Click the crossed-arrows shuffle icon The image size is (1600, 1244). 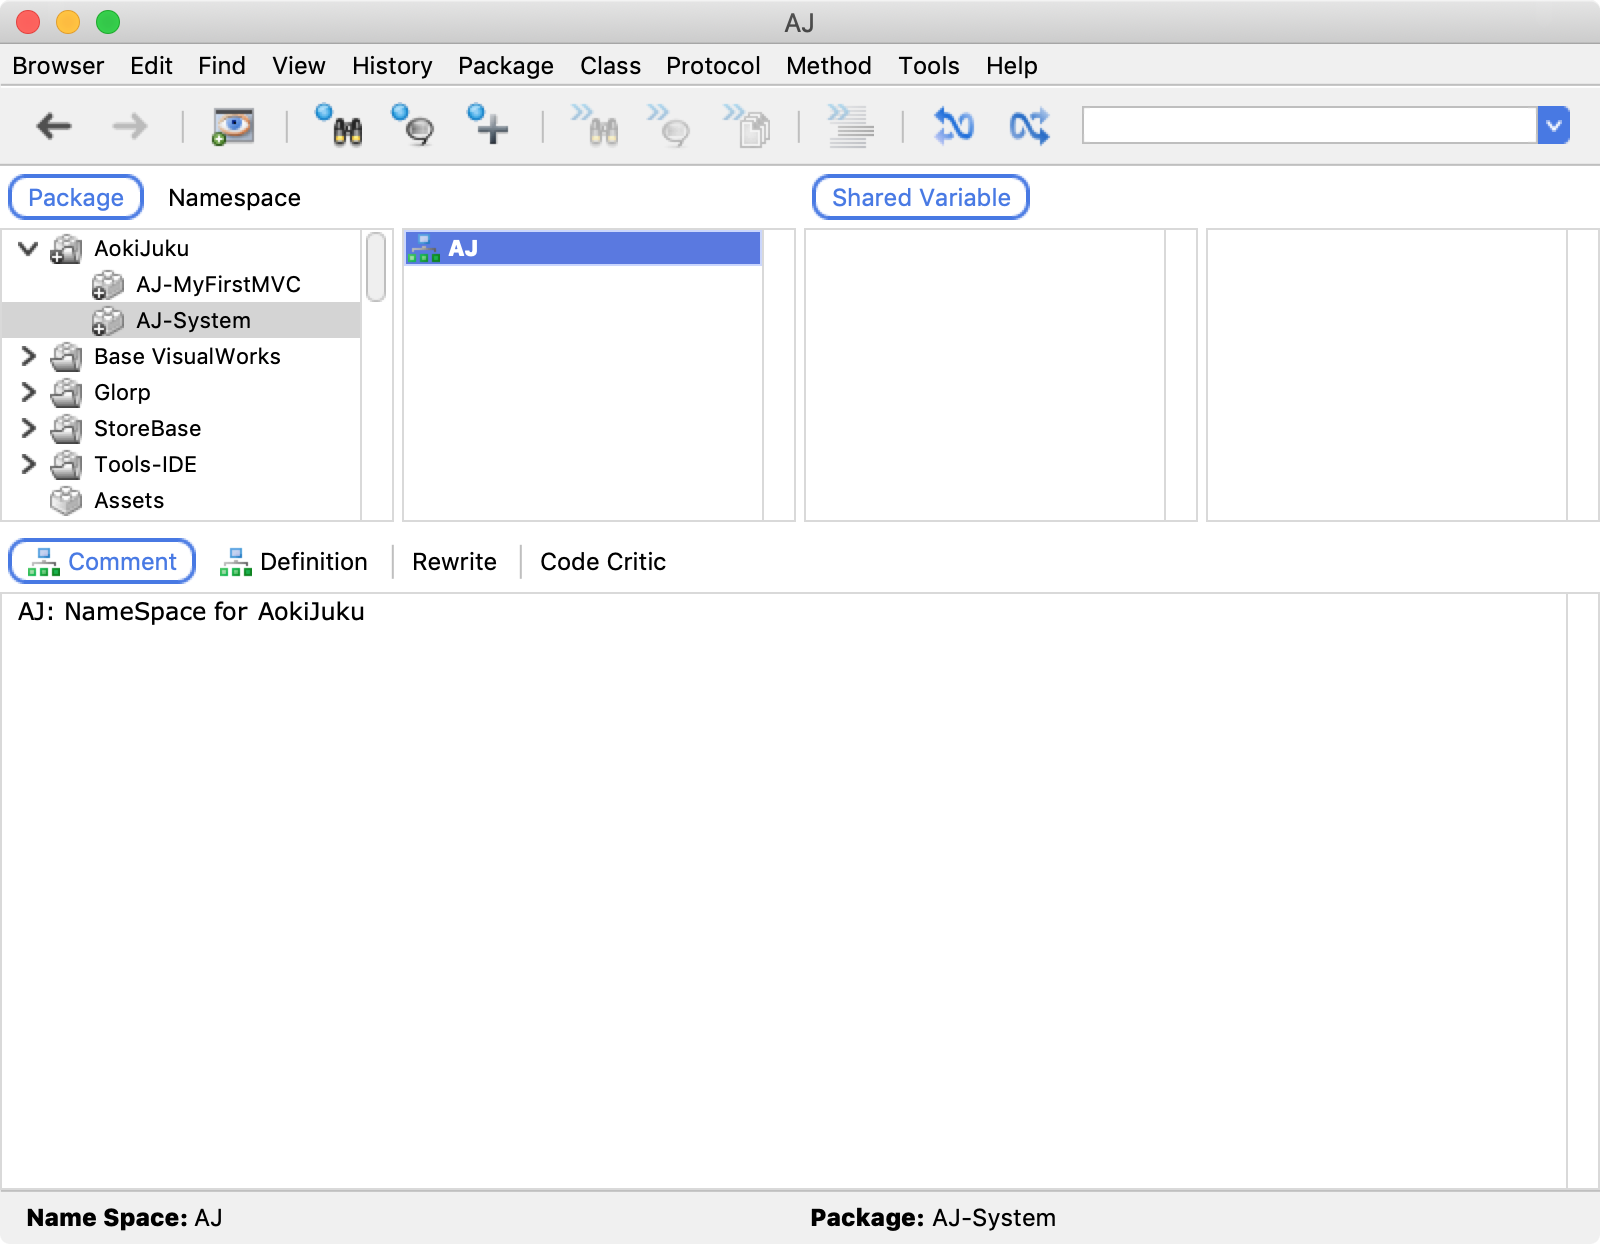pyautogui.click(x=1029, y=126)
